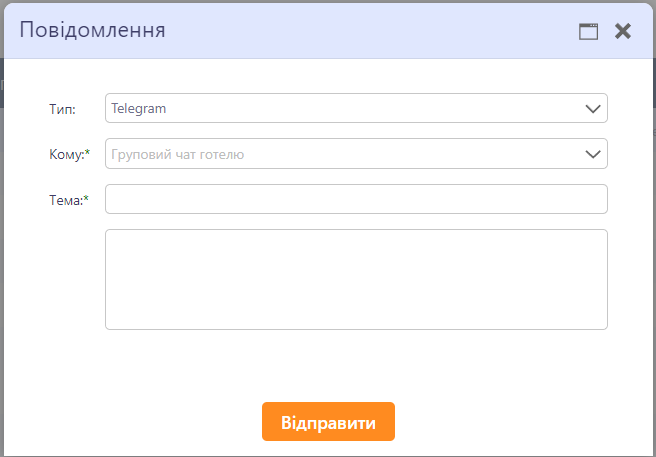Focus the Груповий чат готелю placeholder field

tap(178, 154)
